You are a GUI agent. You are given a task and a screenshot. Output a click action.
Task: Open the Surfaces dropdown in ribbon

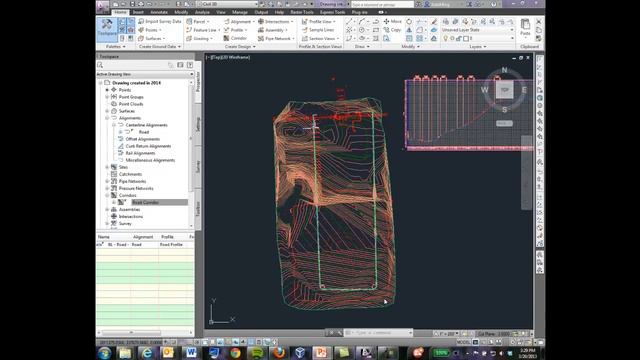[152, 38]
